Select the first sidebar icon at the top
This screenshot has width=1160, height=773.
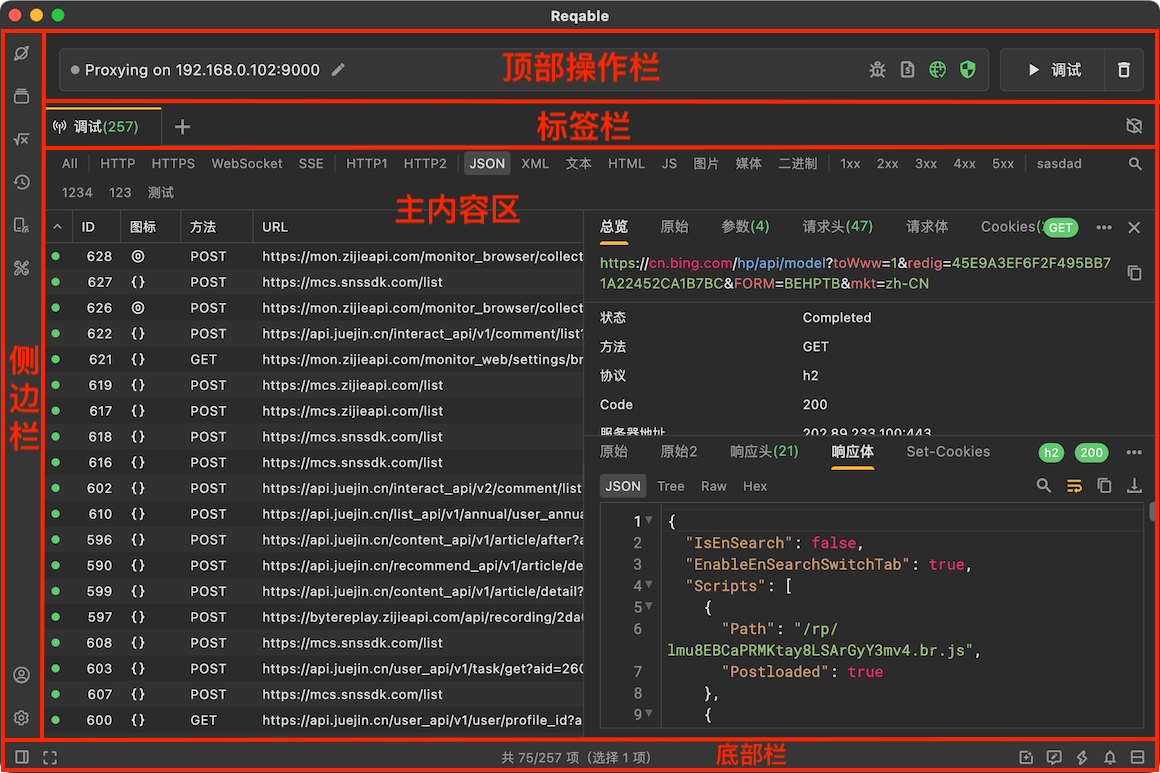point(21,53)
